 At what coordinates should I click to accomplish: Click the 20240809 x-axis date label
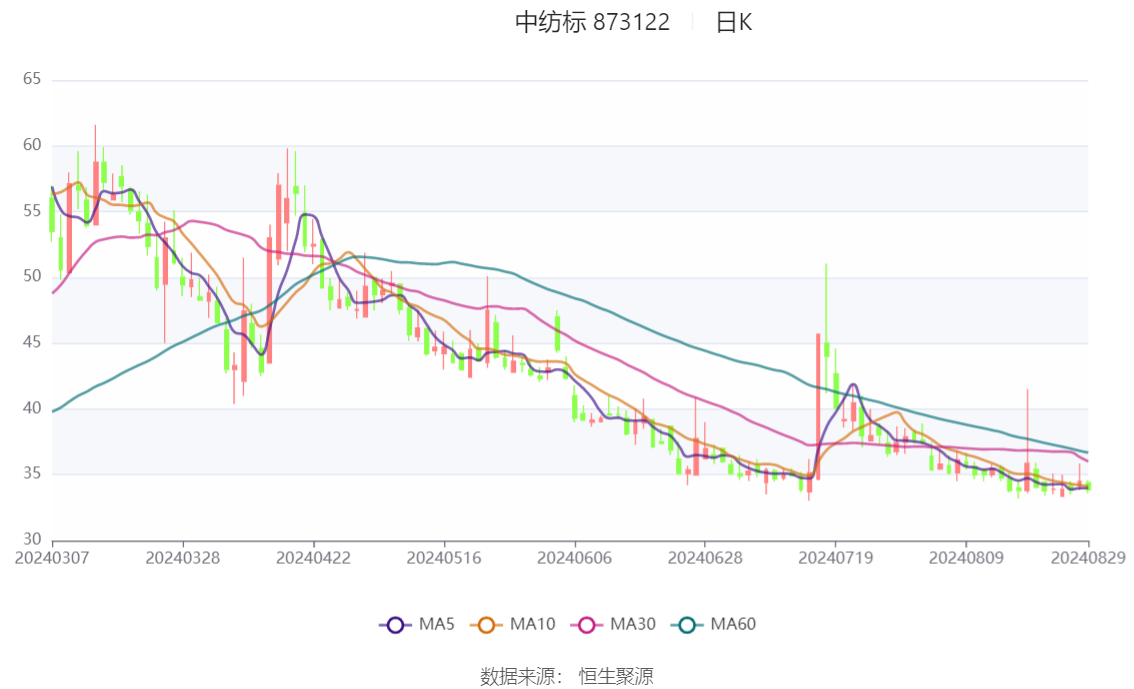coord(966,558)
